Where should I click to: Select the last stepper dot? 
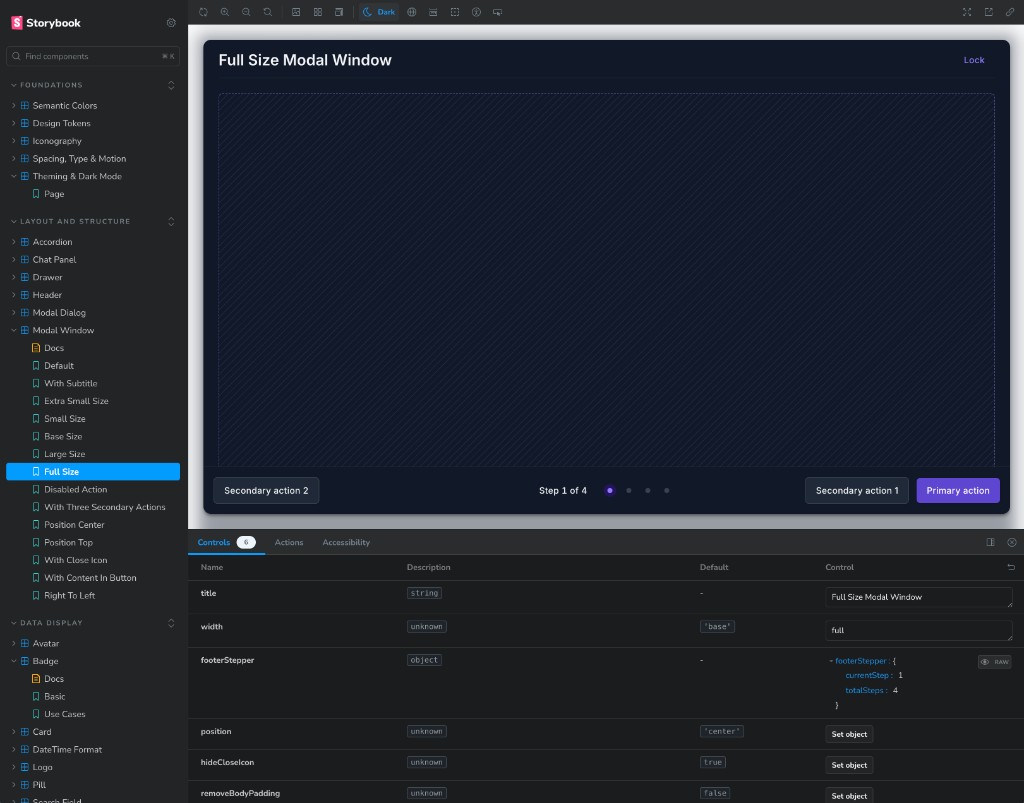click(667, 490)
